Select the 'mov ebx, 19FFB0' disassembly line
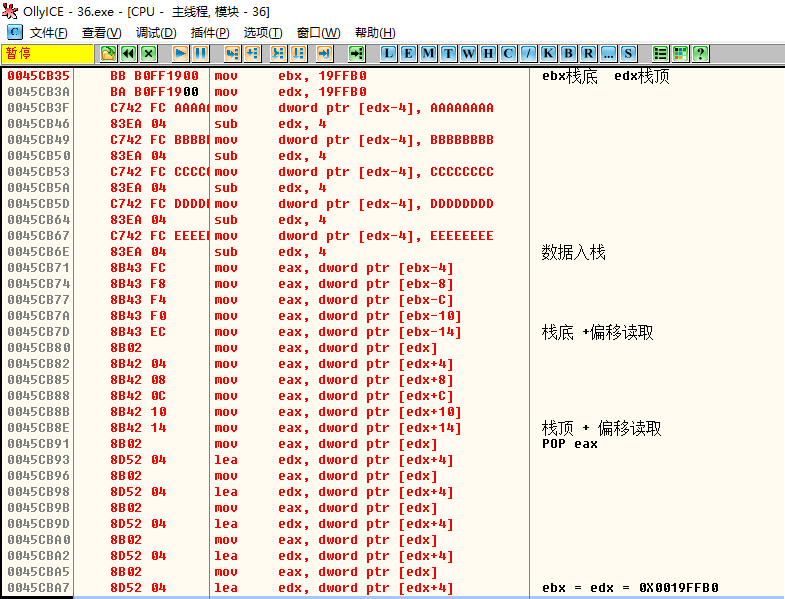 pos(322,76)
